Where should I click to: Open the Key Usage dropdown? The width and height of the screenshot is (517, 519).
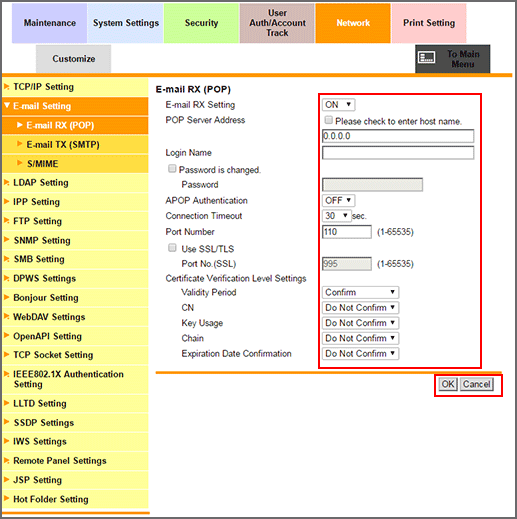click(x=360, y=323)
